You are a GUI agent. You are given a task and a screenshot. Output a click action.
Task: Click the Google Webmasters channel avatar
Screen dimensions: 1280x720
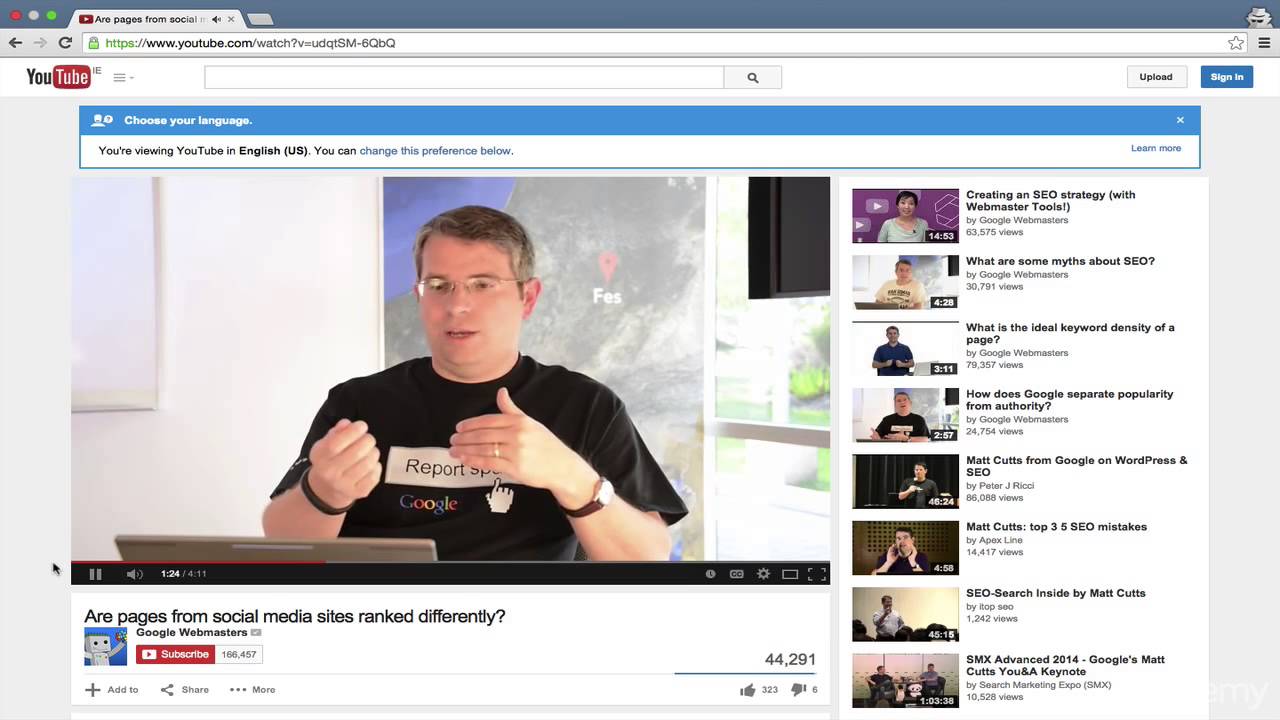point(105,646)
